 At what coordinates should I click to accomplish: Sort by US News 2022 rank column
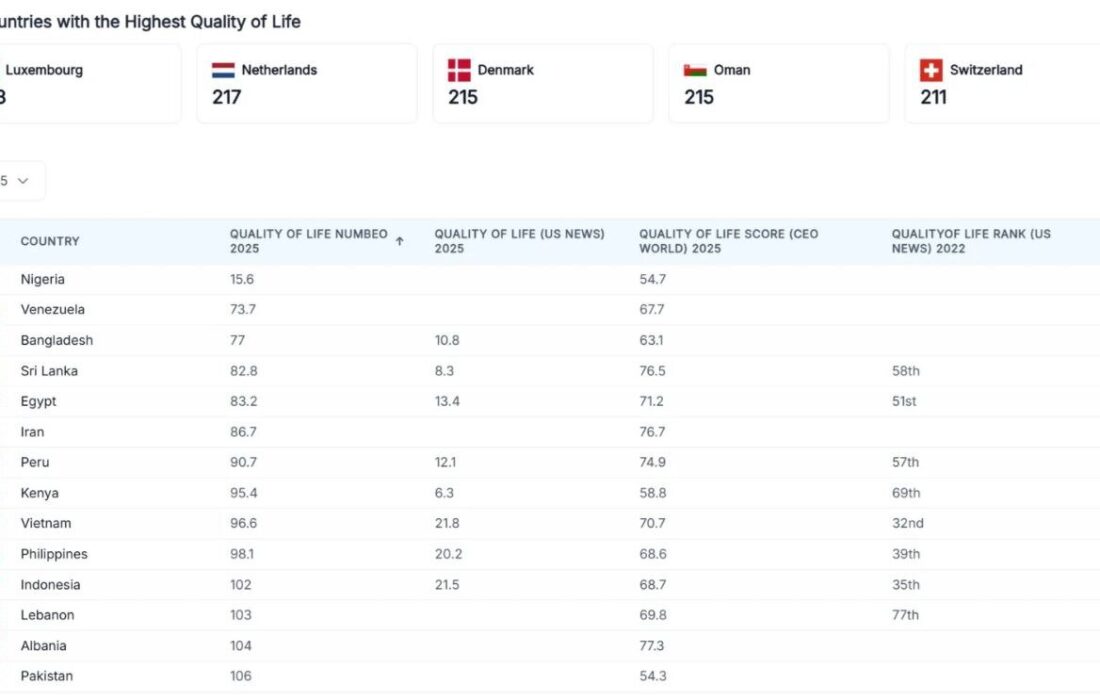click(x=971, y=241)
